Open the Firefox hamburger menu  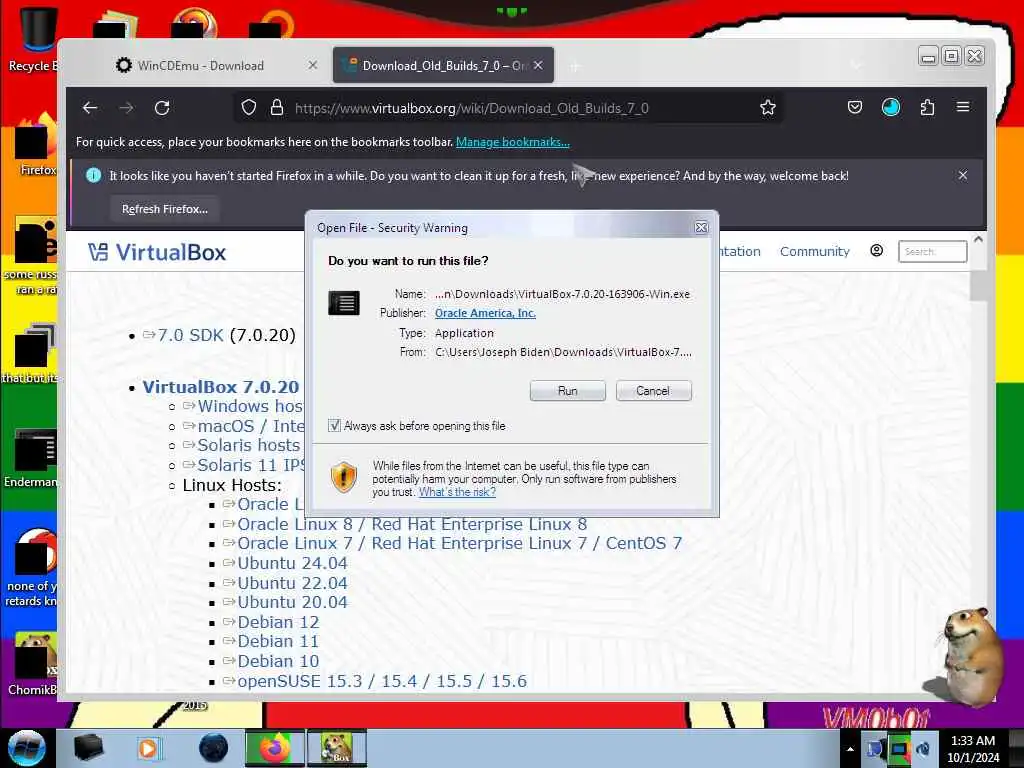click(963, 107)
